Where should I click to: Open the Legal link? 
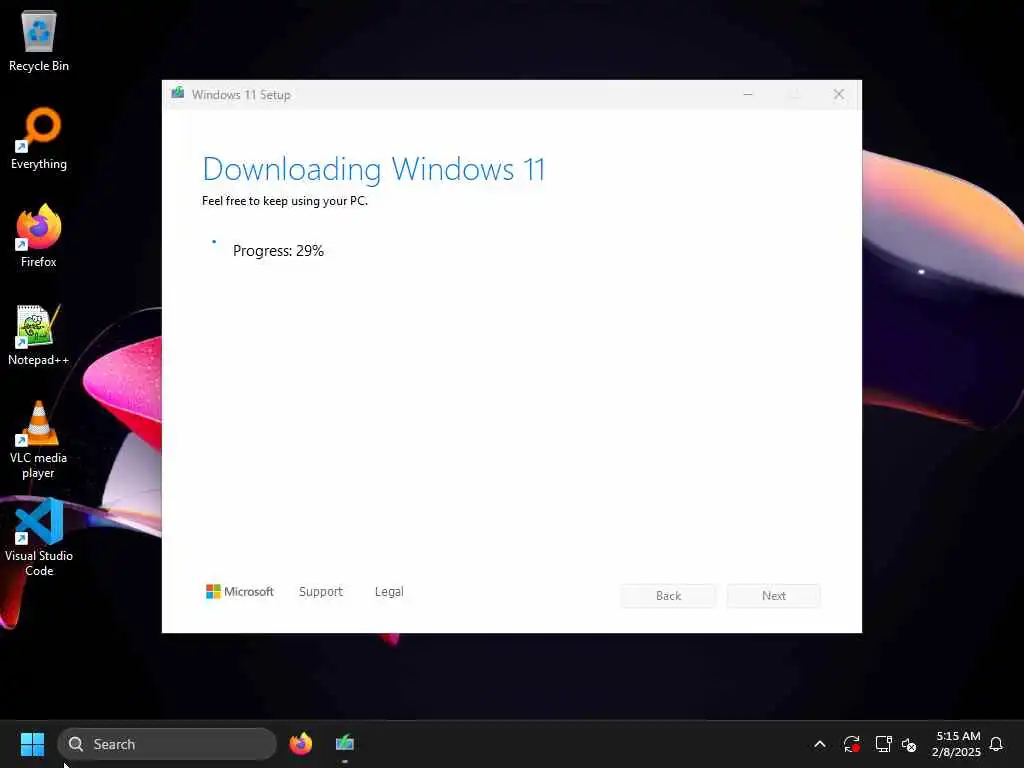(389, 592)
